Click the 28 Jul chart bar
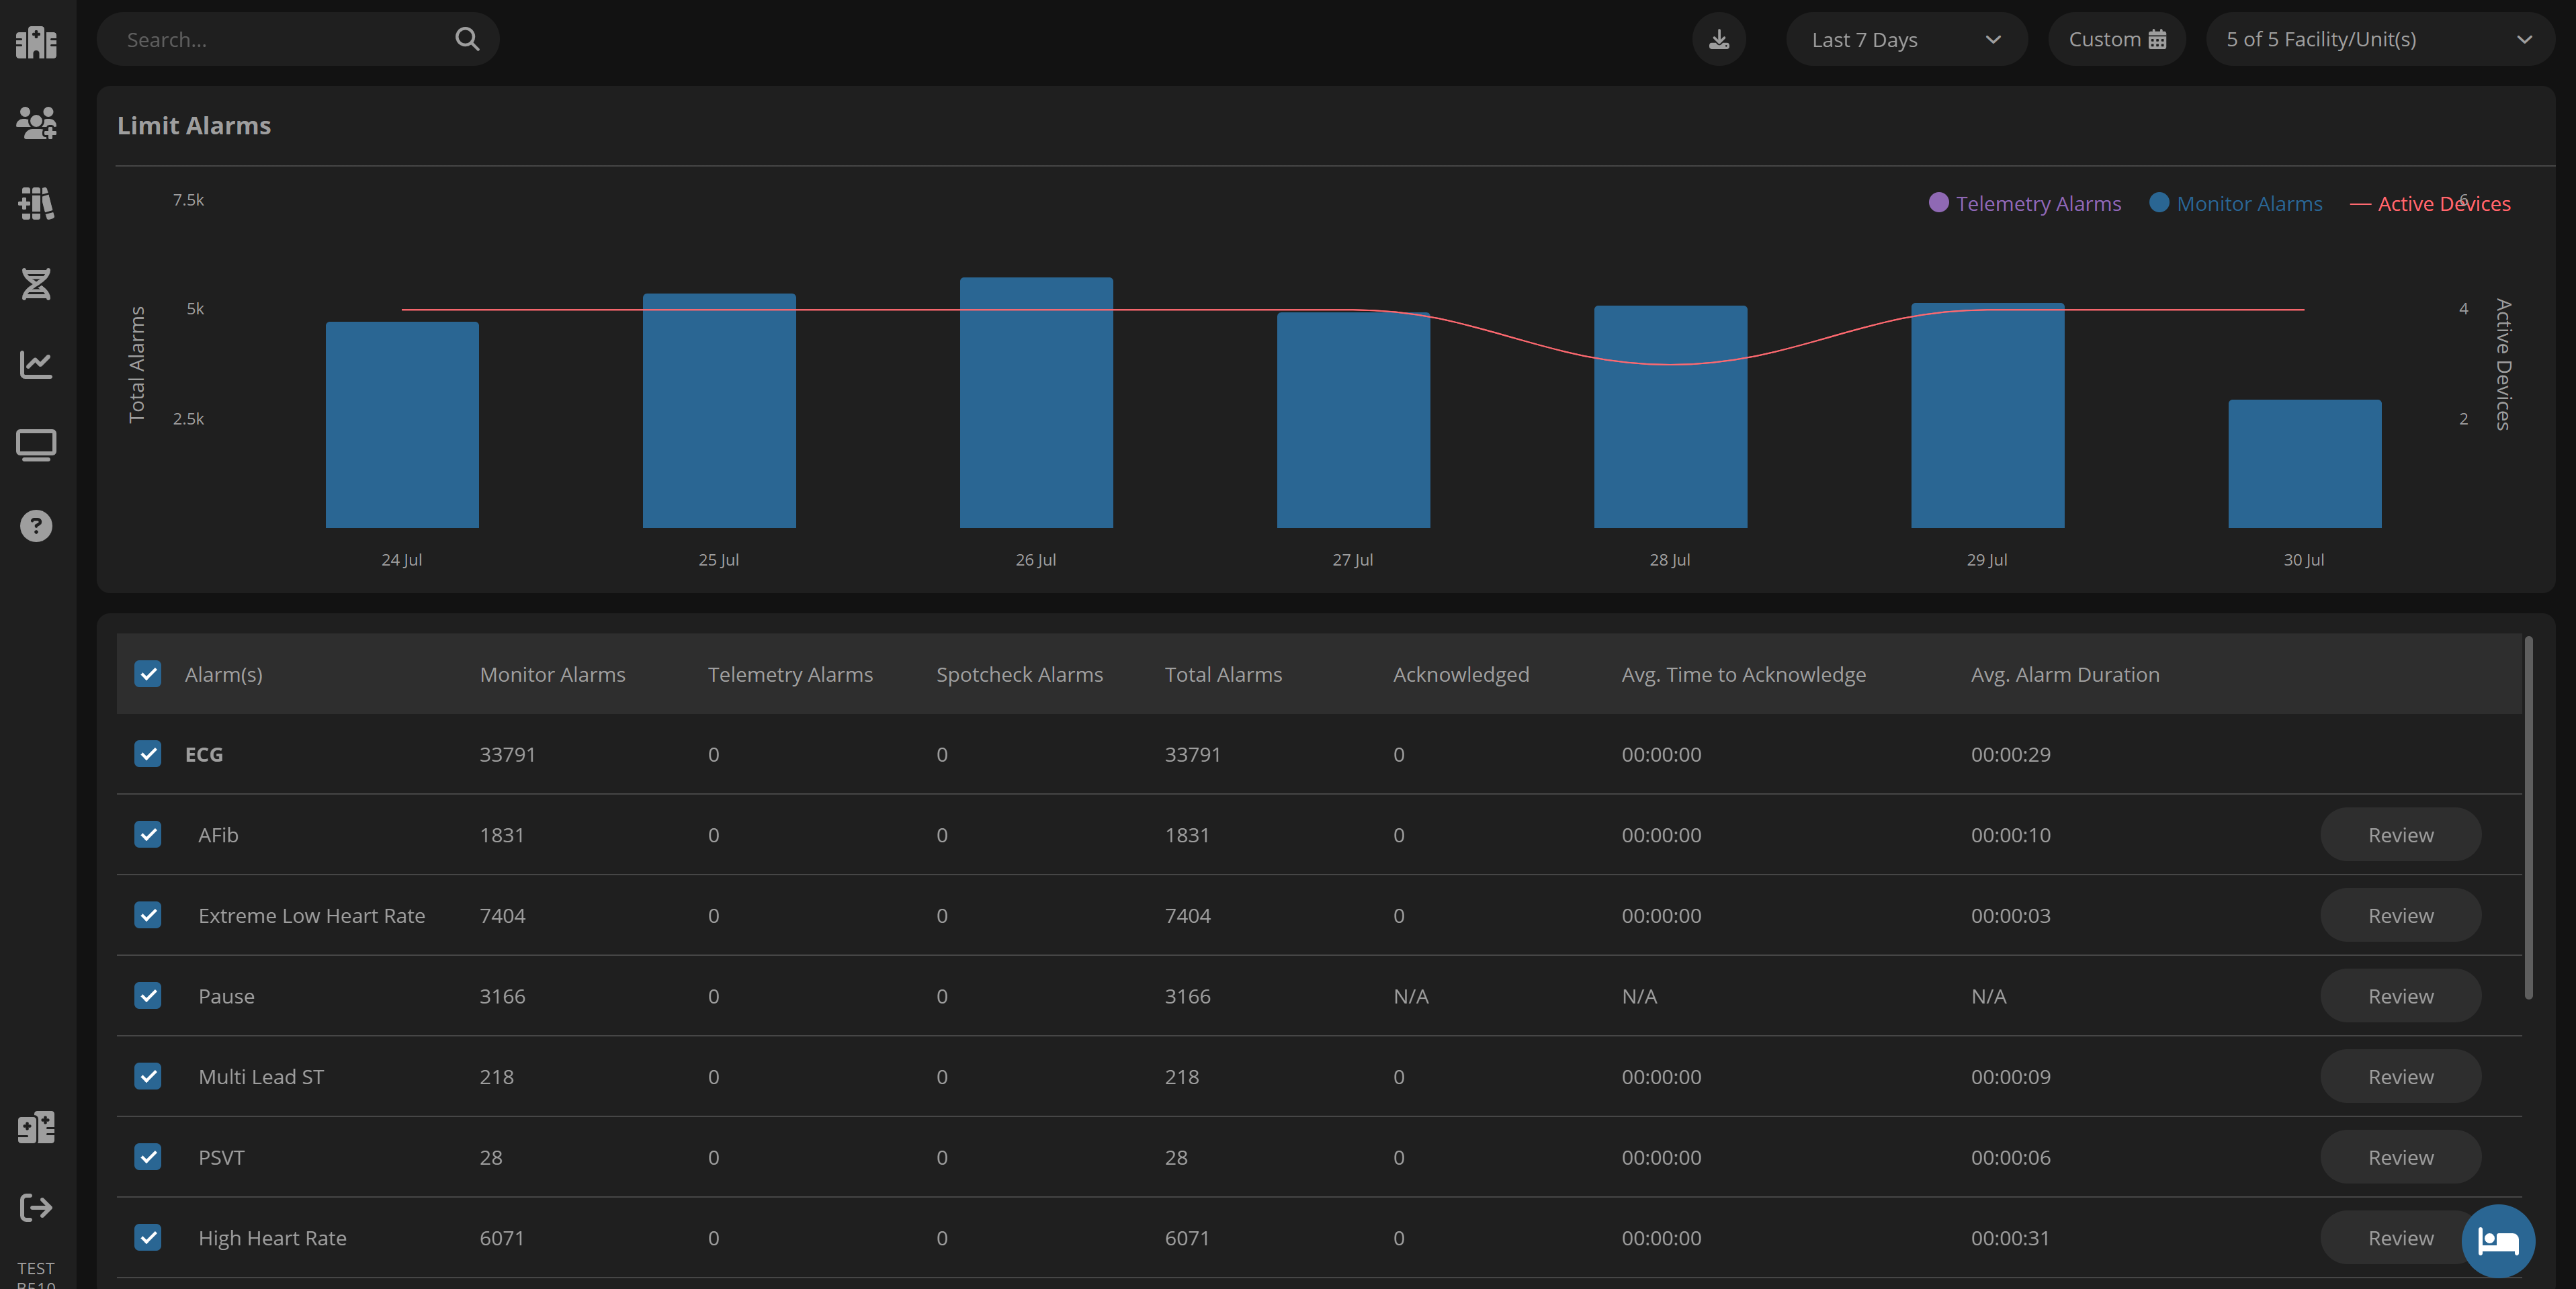2576x1289 pixels. [1670, 417]
